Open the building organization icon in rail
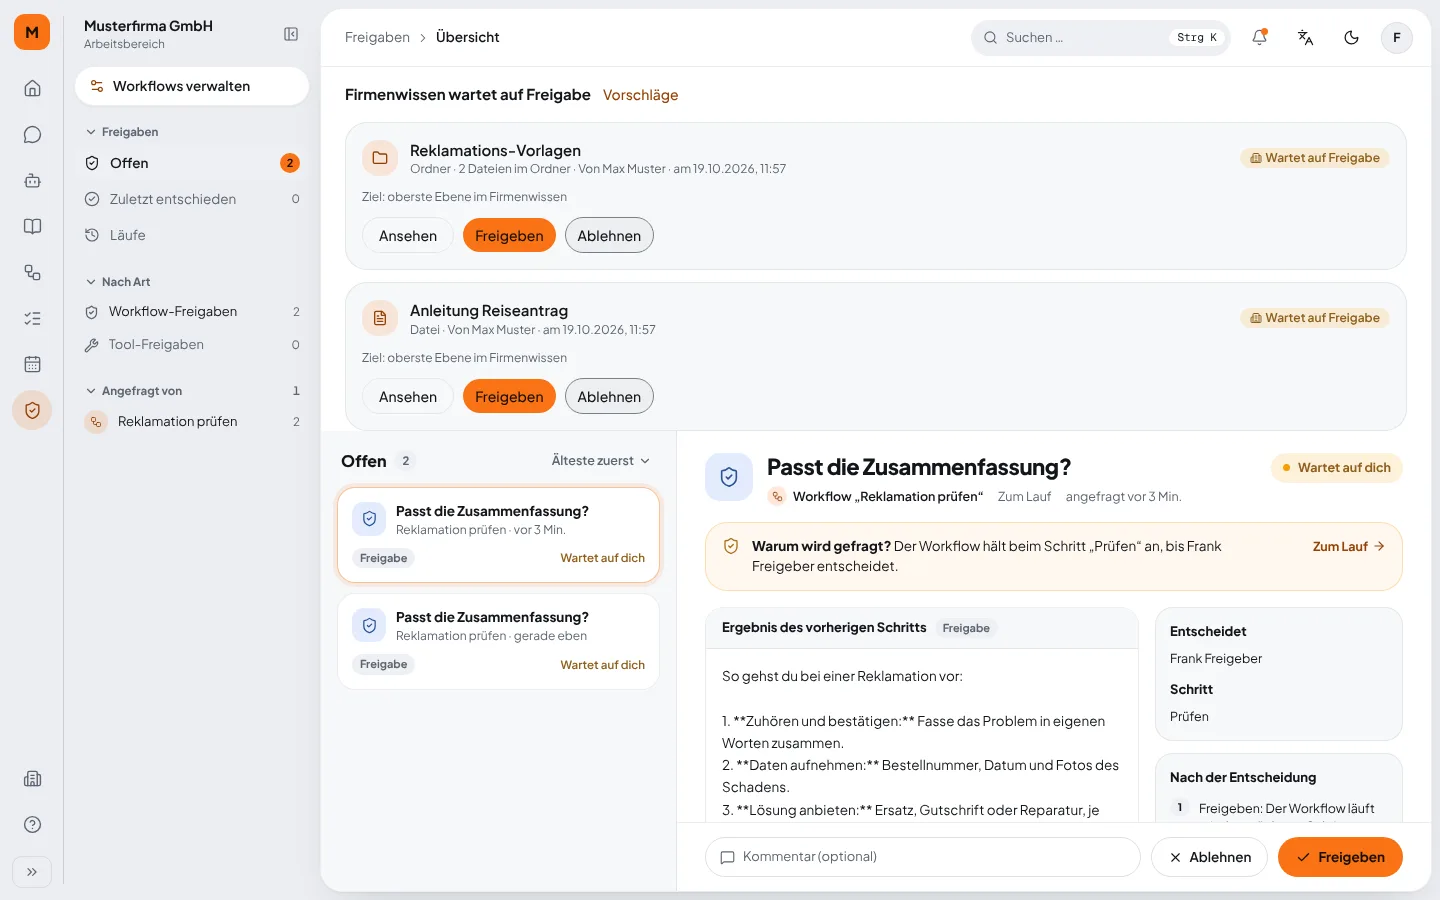The image size is (1440, 900). point(32,778)
